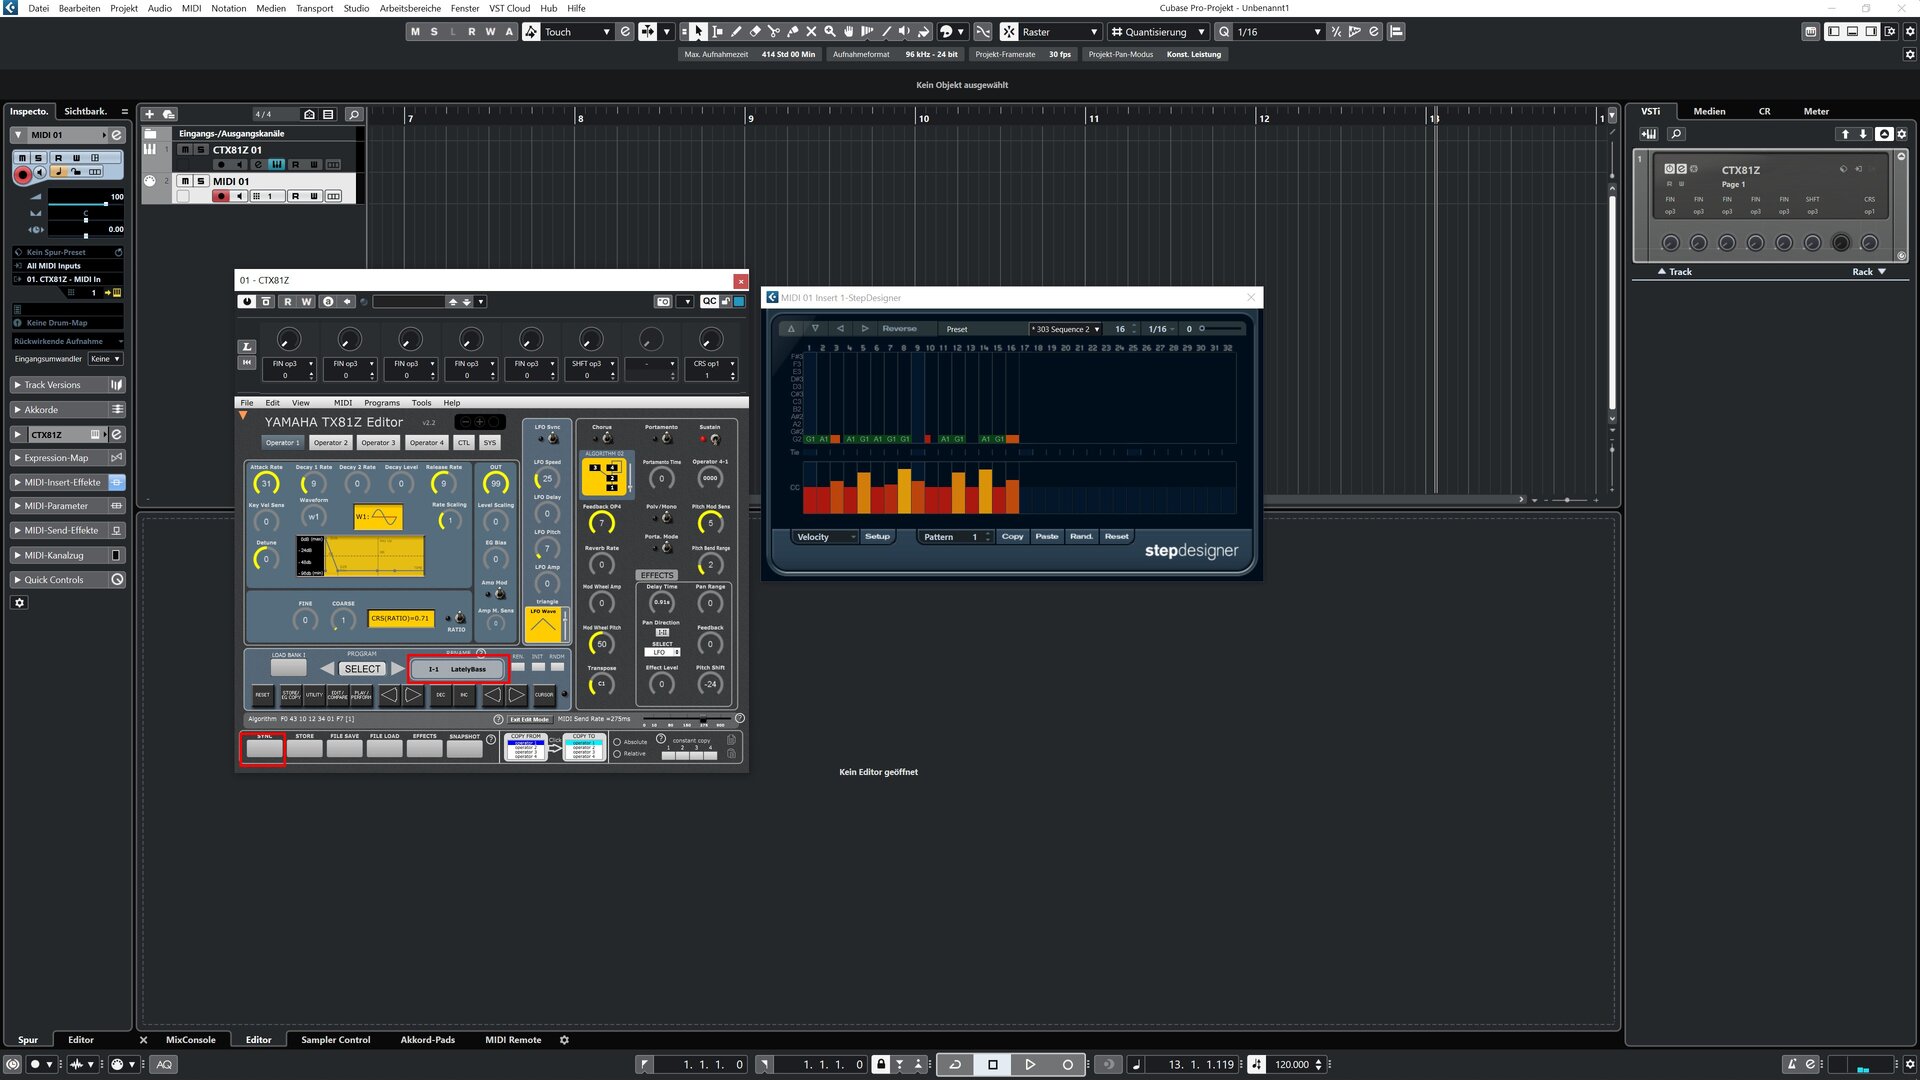This screenshot has height=1080, width=1920.
Task: Click the StepDesigner Reverse button
Action: 899,329
